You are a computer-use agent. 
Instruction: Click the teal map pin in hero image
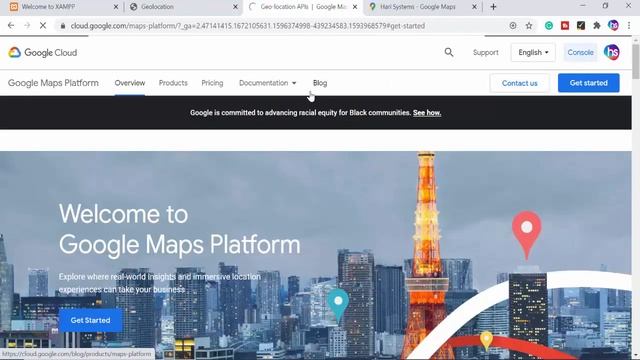338,306
